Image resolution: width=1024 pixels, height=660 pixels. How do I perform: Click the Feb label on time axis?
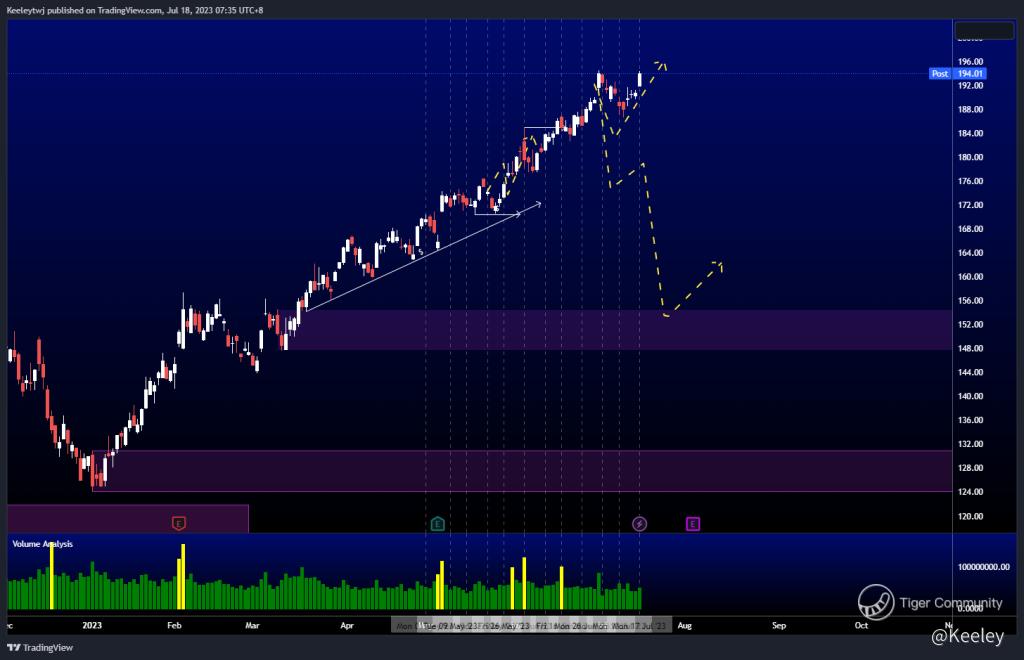click(x=174, y=626)
